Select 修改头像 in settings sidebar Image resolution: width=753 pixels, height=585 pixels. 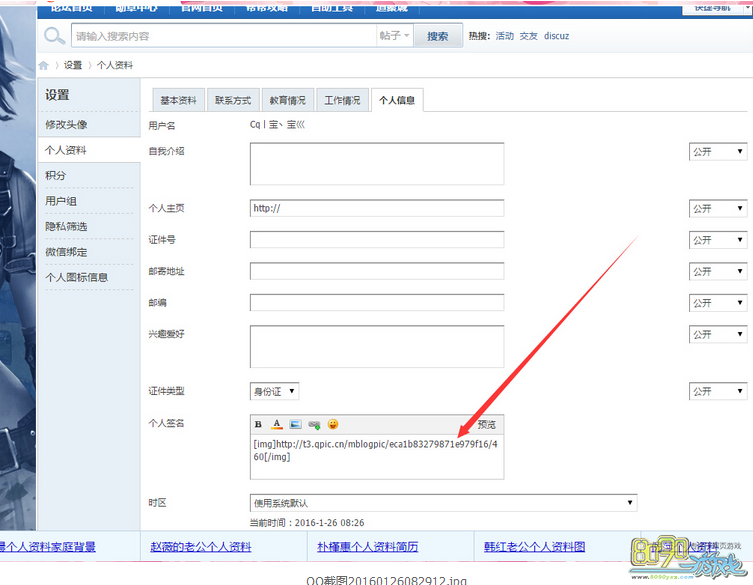click(x=66, y=125)
